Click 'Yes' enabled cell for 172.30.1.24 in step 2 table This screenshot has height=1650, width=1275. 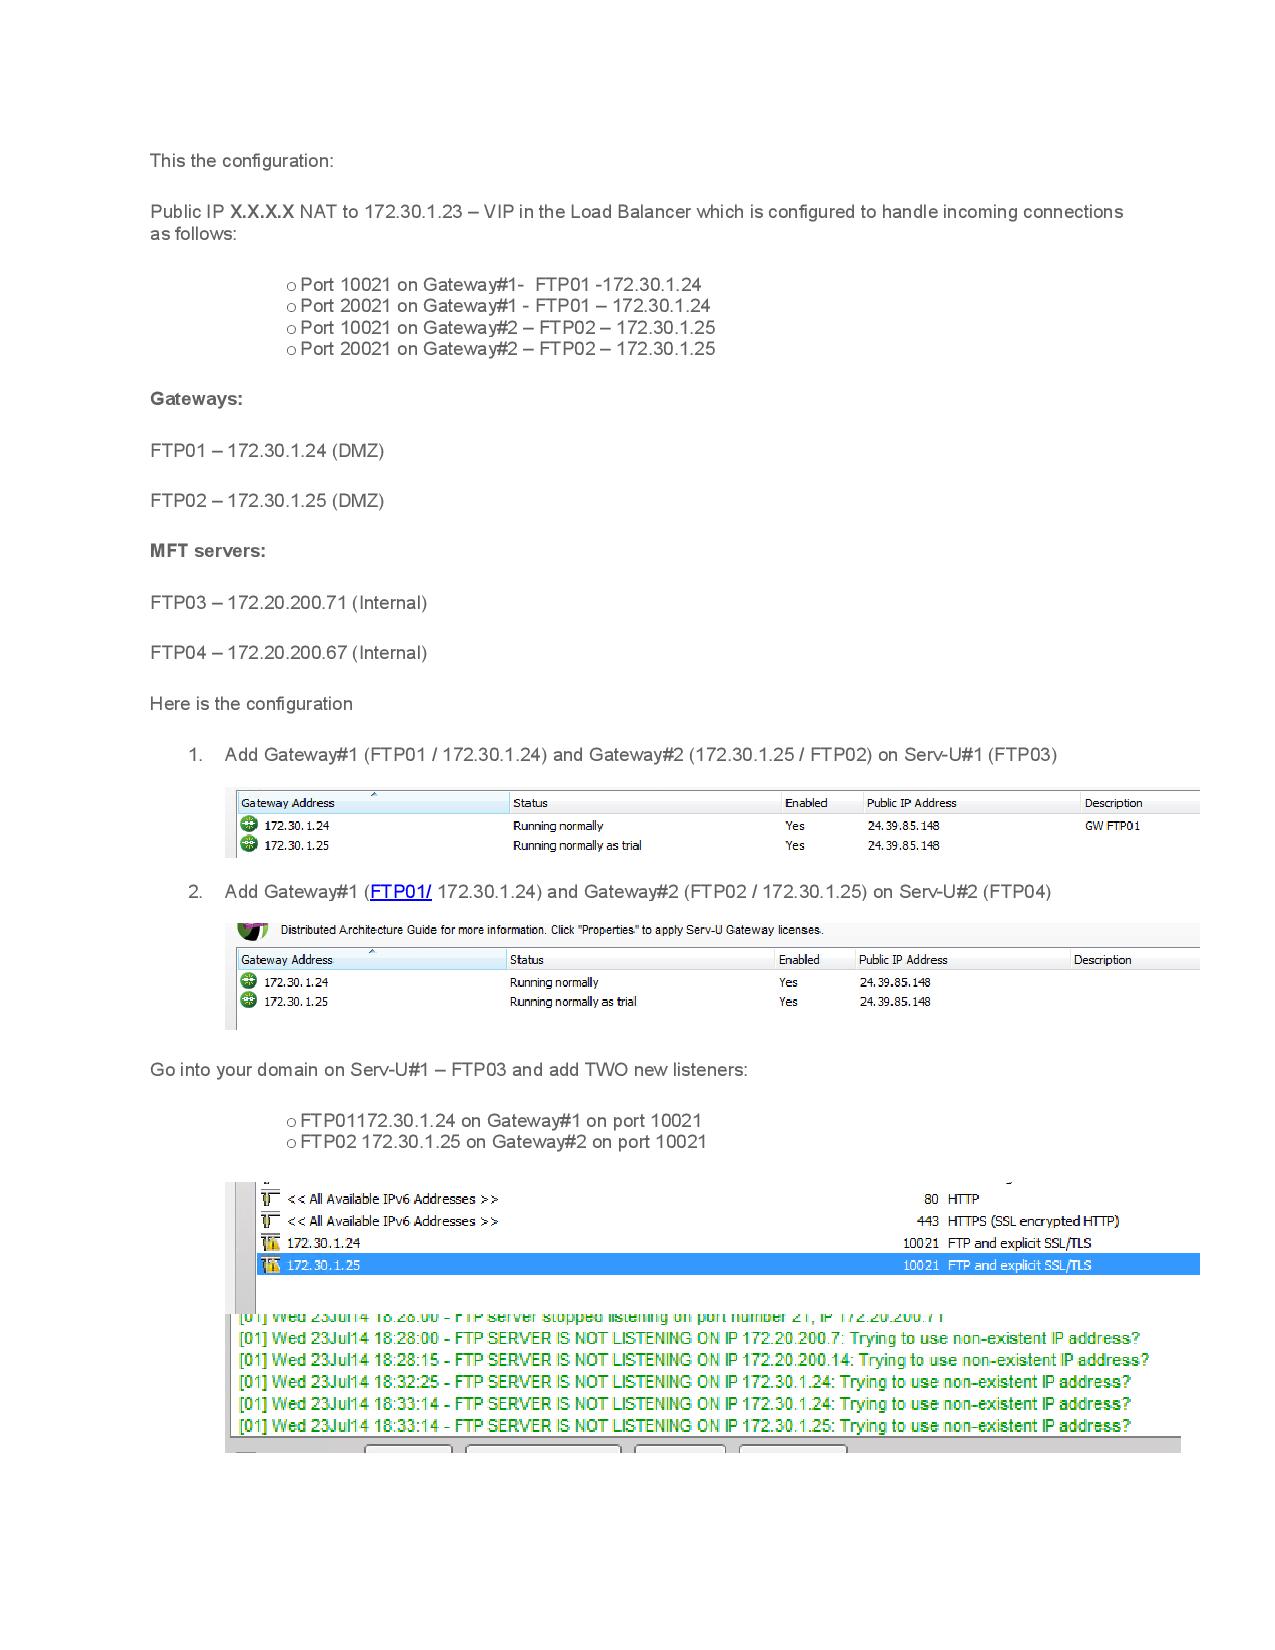788,982
